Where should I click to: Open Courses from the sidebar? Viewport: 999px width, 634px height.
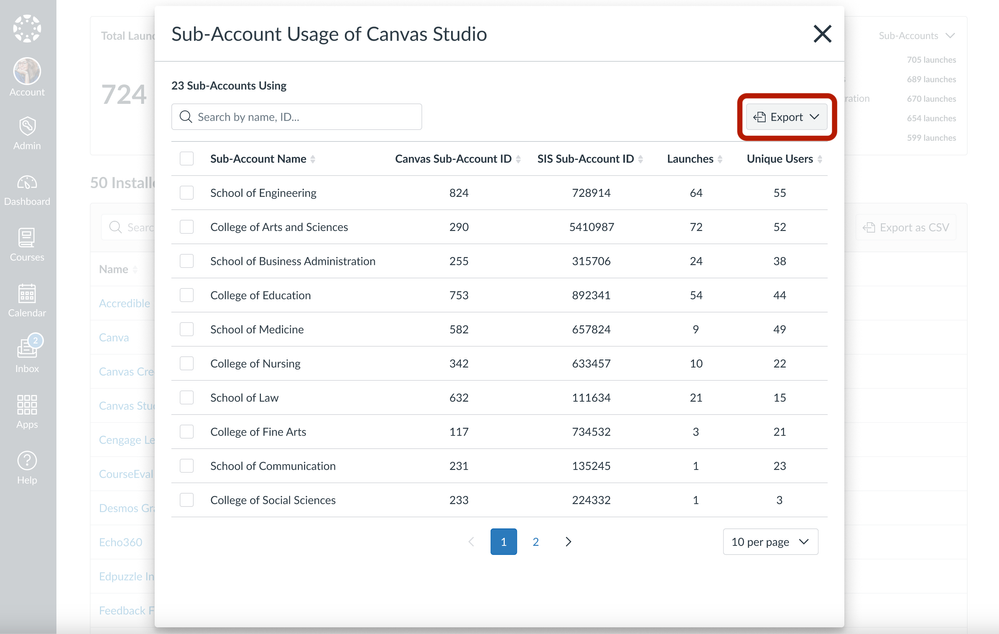[x=27, y=244]
